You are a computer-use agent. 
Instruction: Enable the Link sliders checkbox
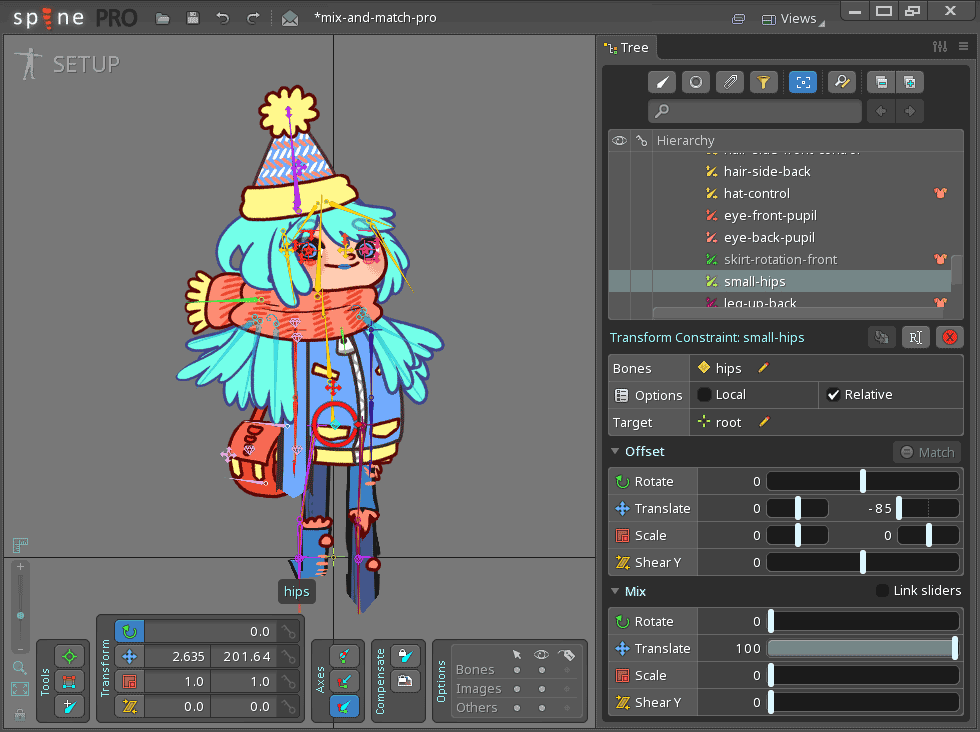(882, 591)
